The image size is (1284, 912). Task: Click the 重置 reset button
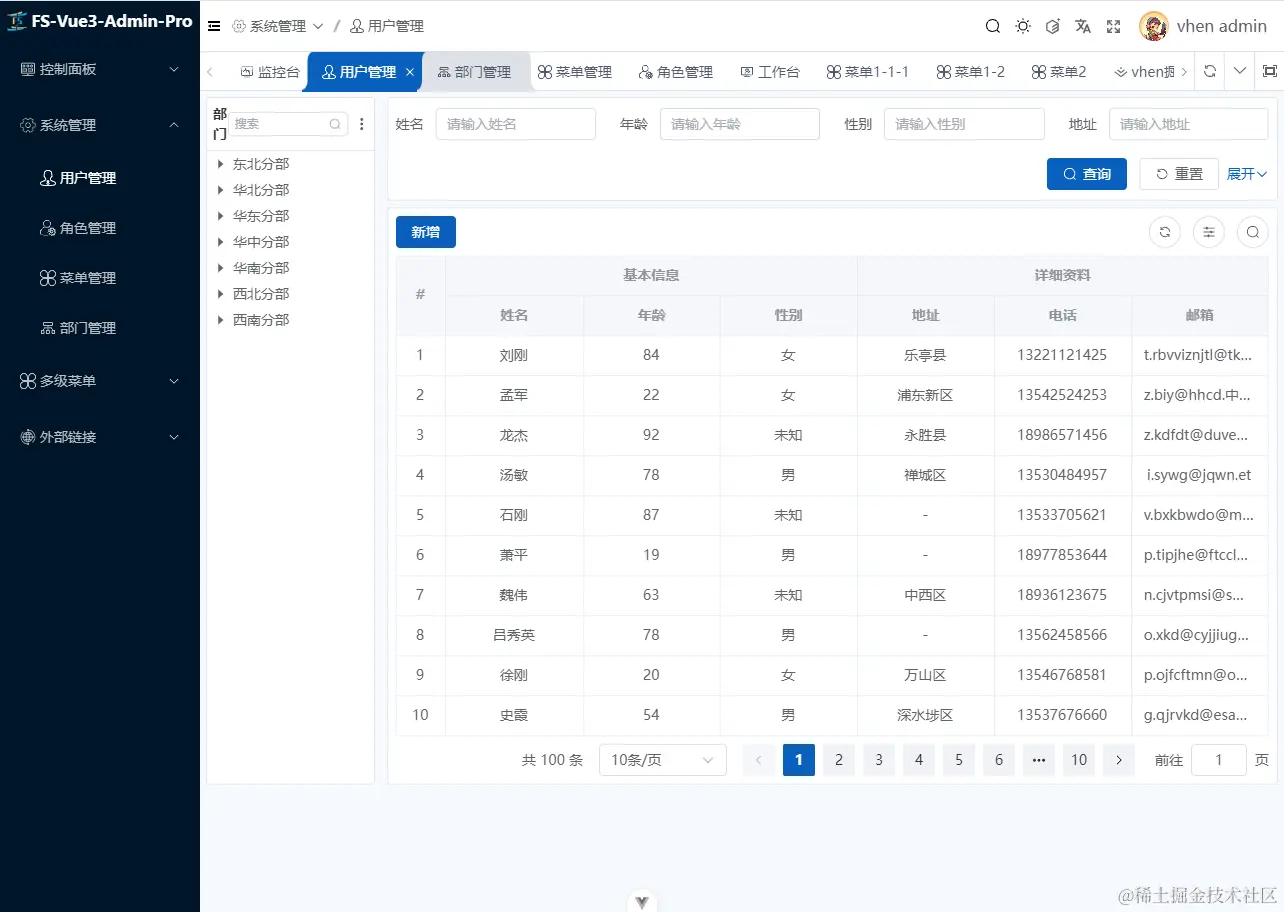click(1179, 174)
